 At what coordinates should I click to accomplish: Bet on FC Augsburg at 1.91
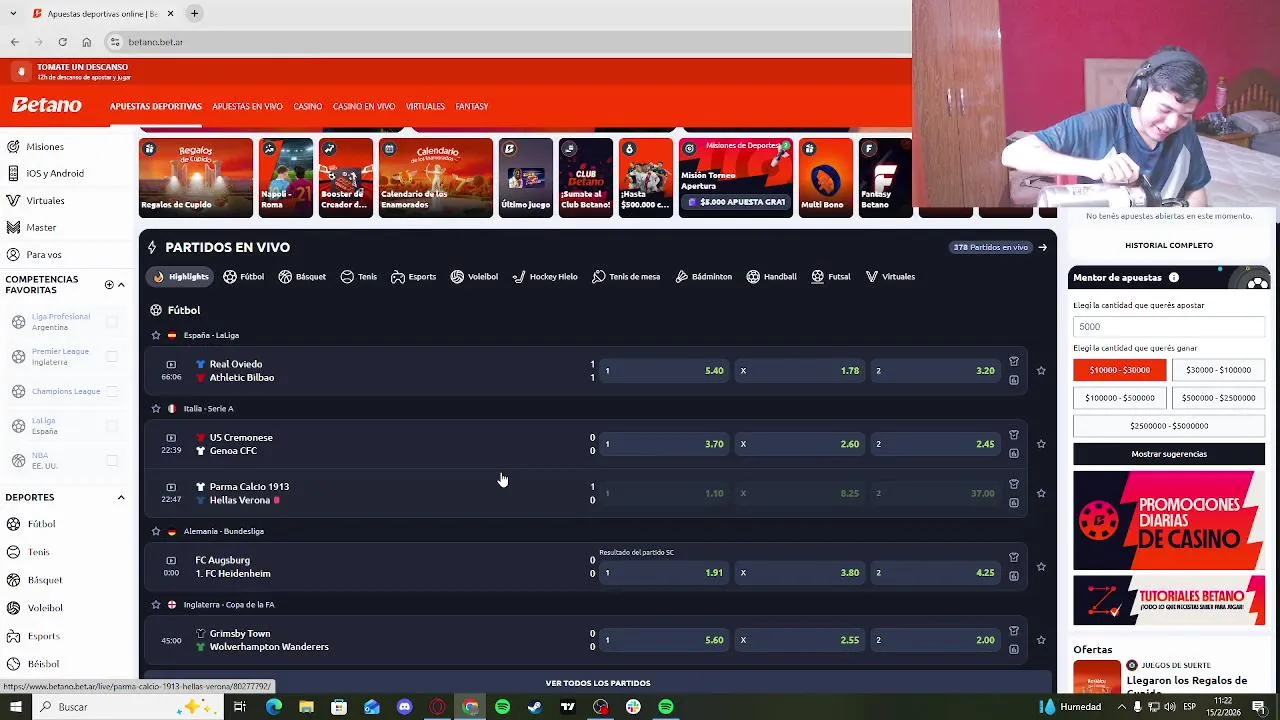[x=663, y=573]
